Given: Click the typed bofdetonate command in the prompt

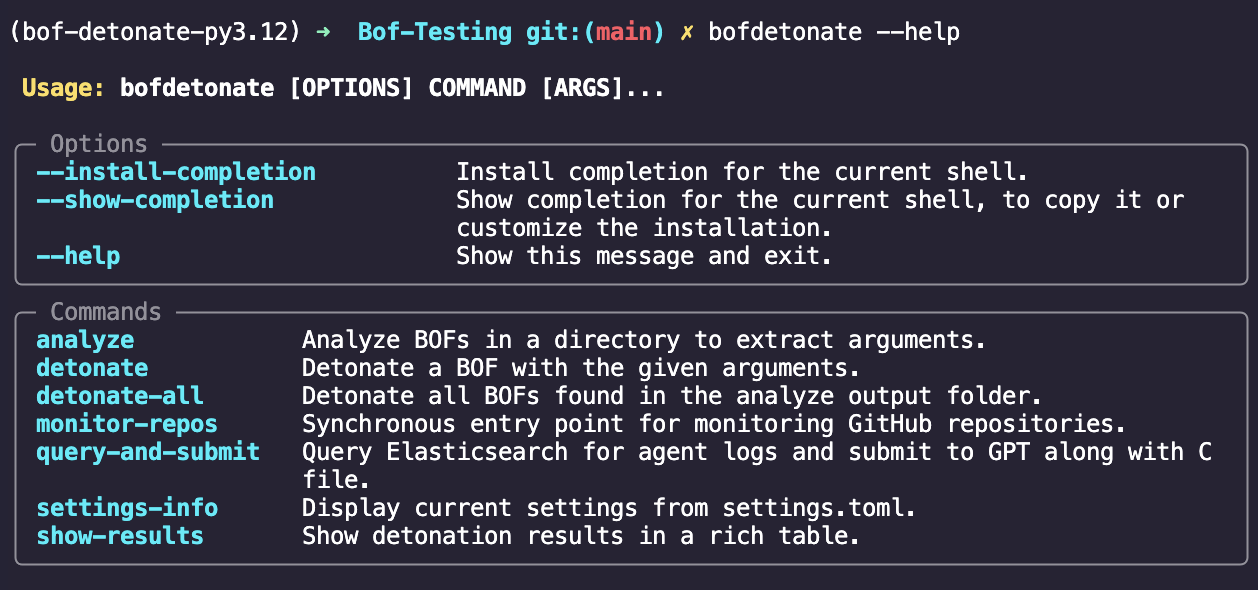Looking at the screenshot, I should tap(785, 32).
